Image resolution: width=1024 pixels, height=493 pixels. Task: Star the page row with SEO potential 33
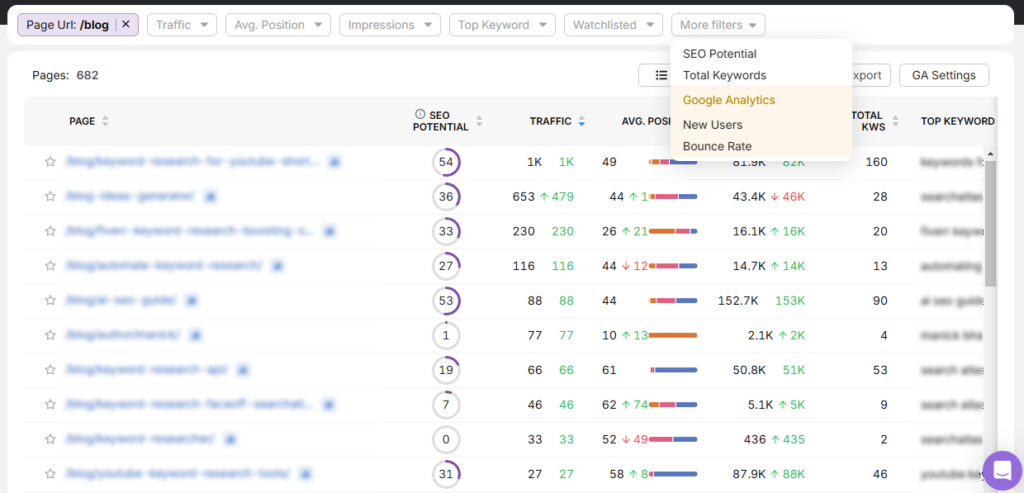tap(50, 231)
